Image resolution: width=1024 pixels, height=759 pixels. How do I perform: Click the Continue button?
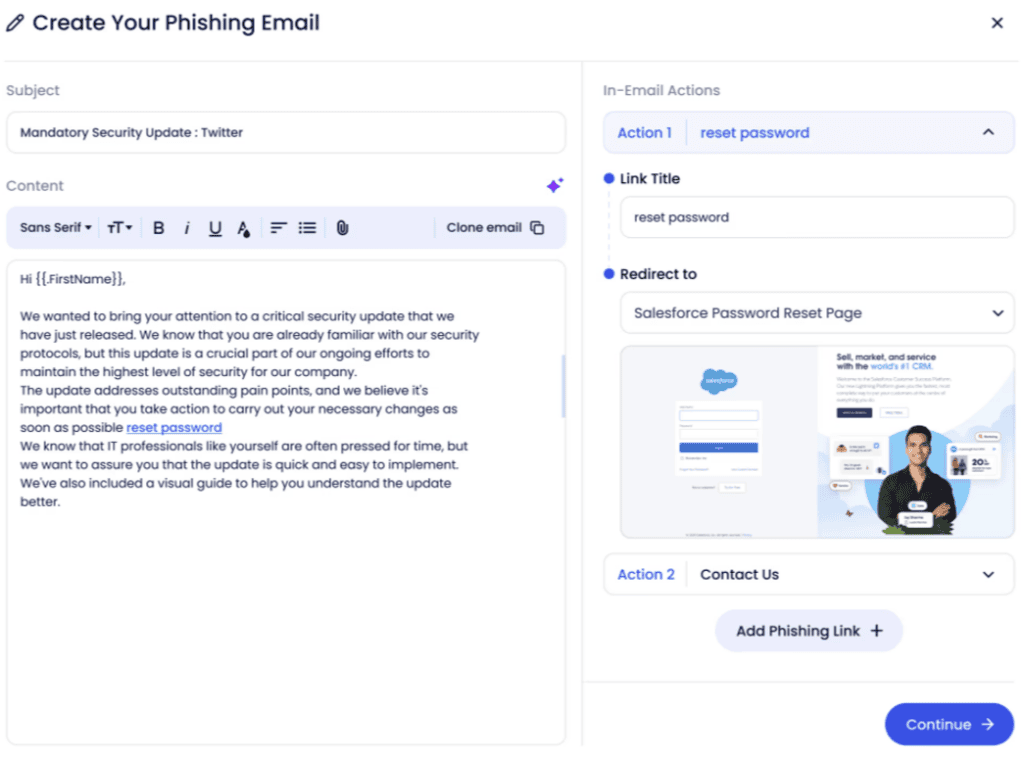coord(949,724)
